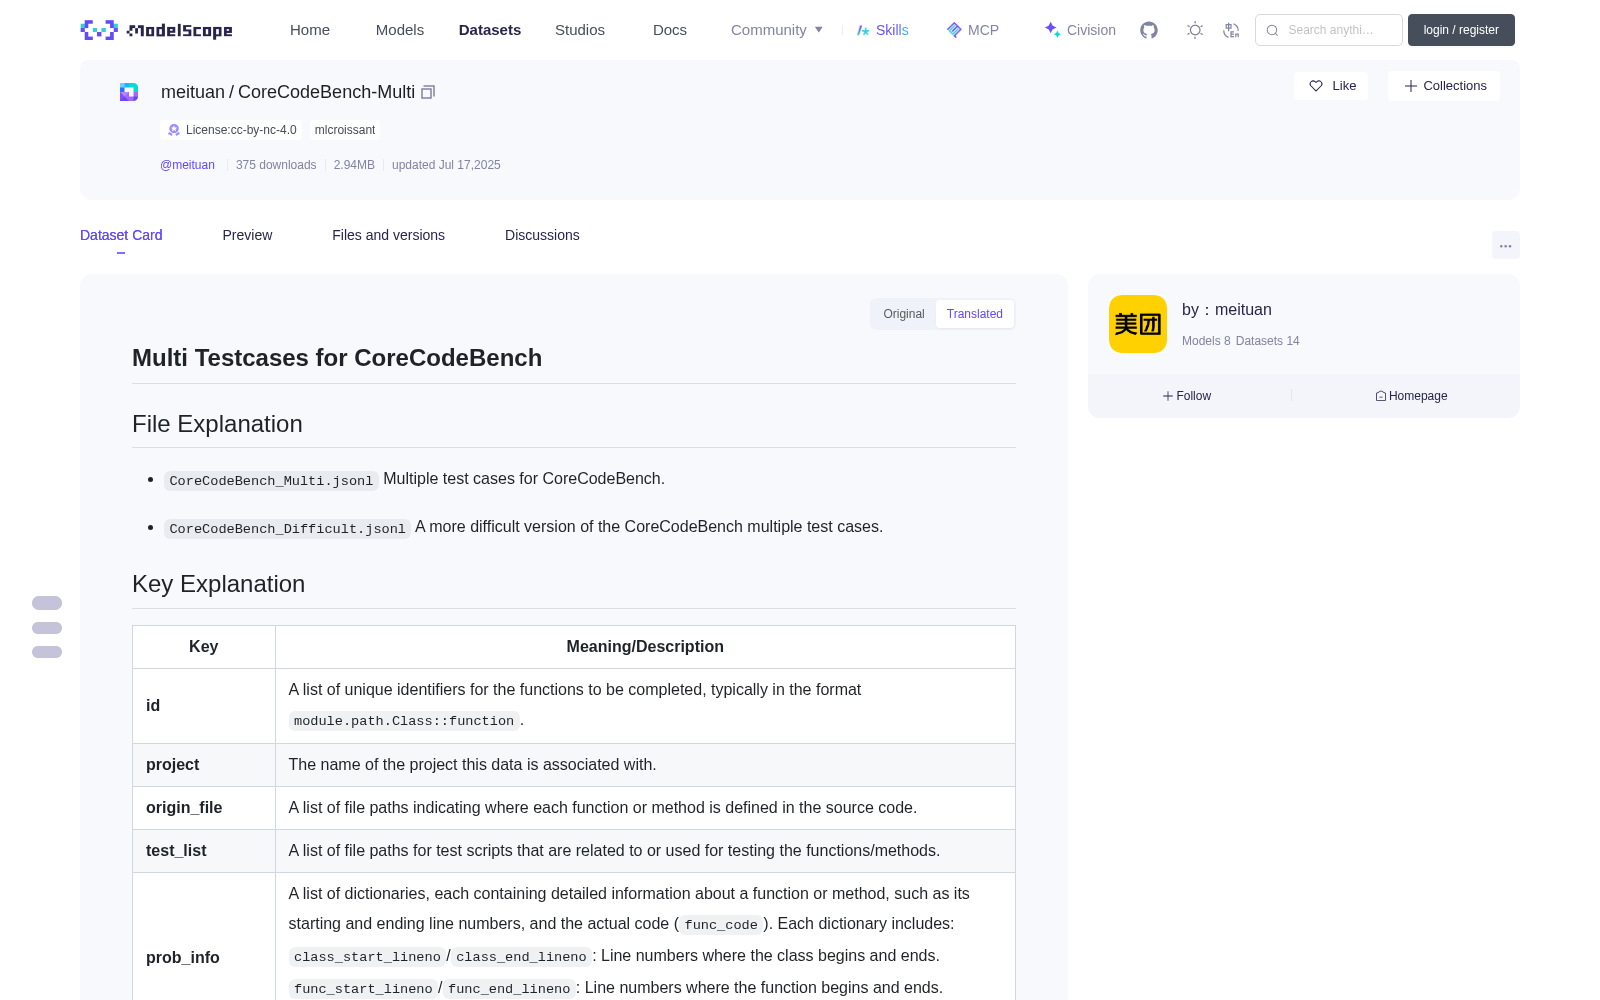The width and height of the screenshot is (1600, 1000).
Task: Open the MCP page
Action: tap(973, 30)
